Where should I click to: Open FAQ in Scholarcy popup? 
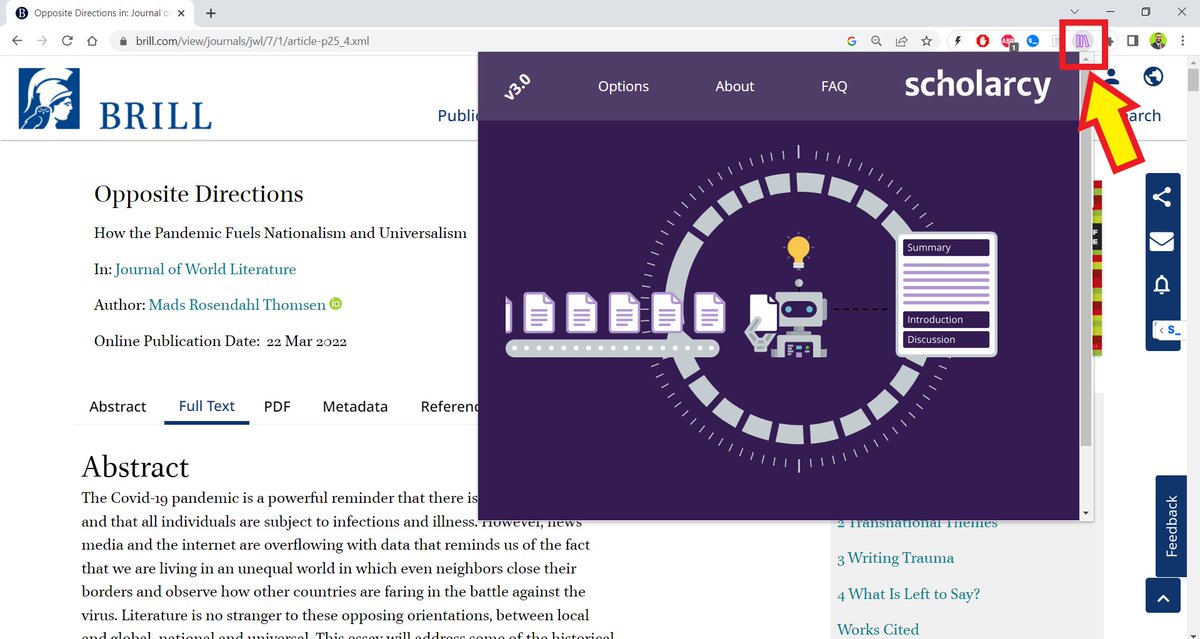click(x=834, y=86)
